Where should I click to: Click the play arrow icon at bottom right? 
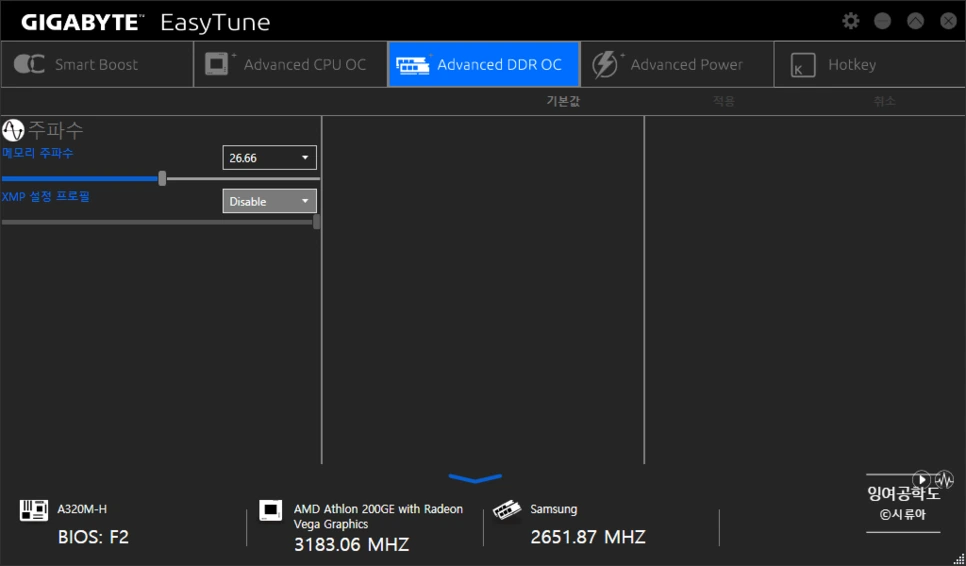921,479
